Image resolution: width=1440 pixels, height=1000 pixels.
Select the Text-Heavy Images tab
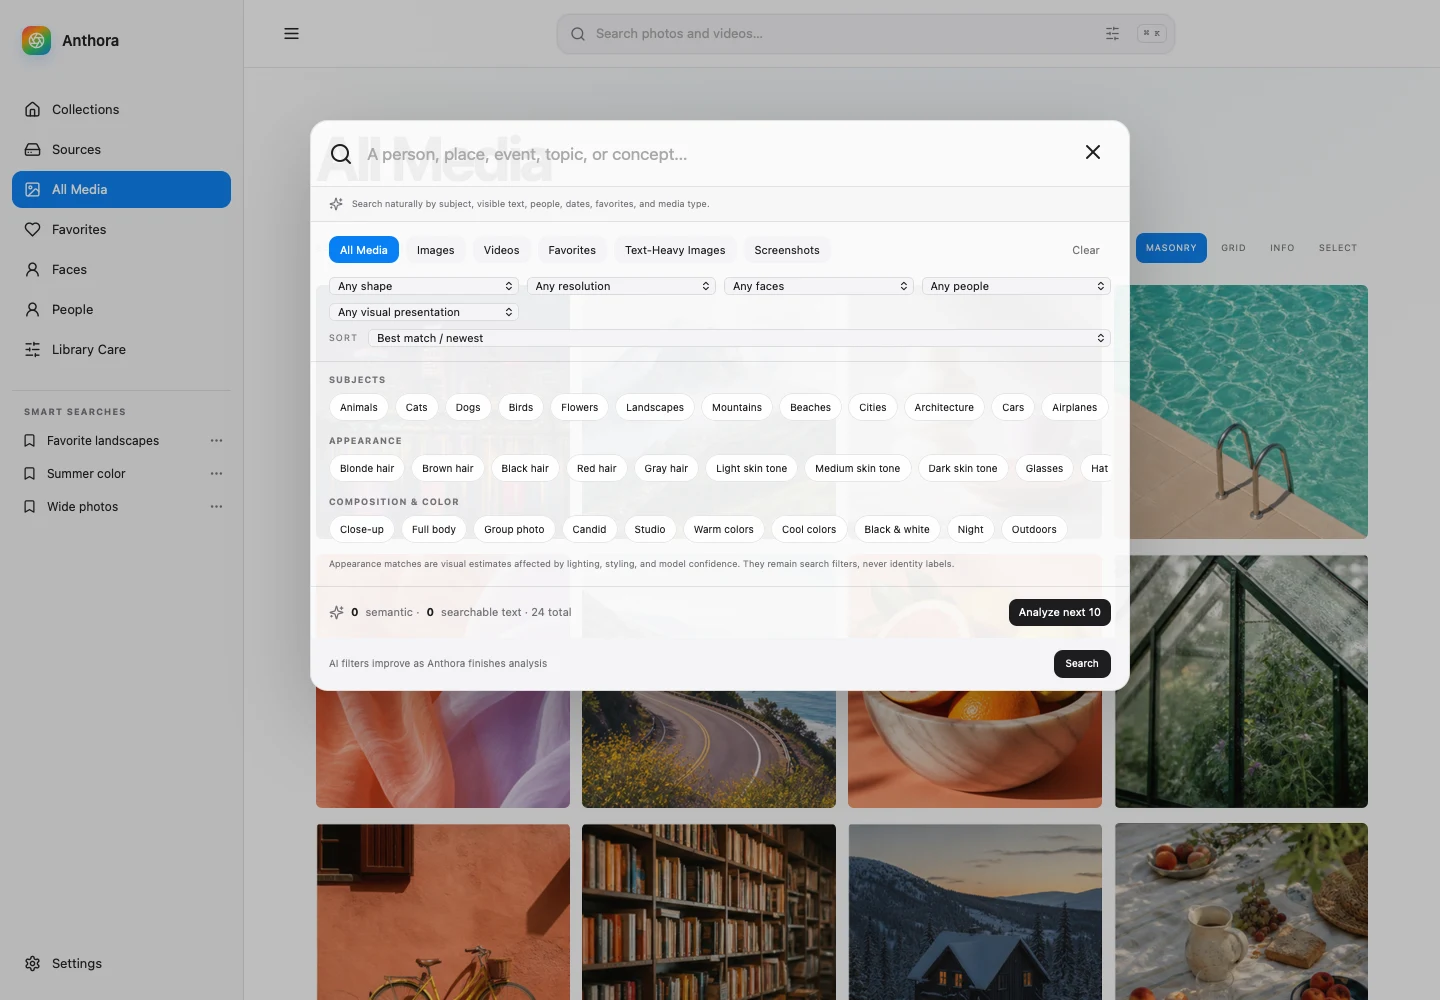pos(675,250)
